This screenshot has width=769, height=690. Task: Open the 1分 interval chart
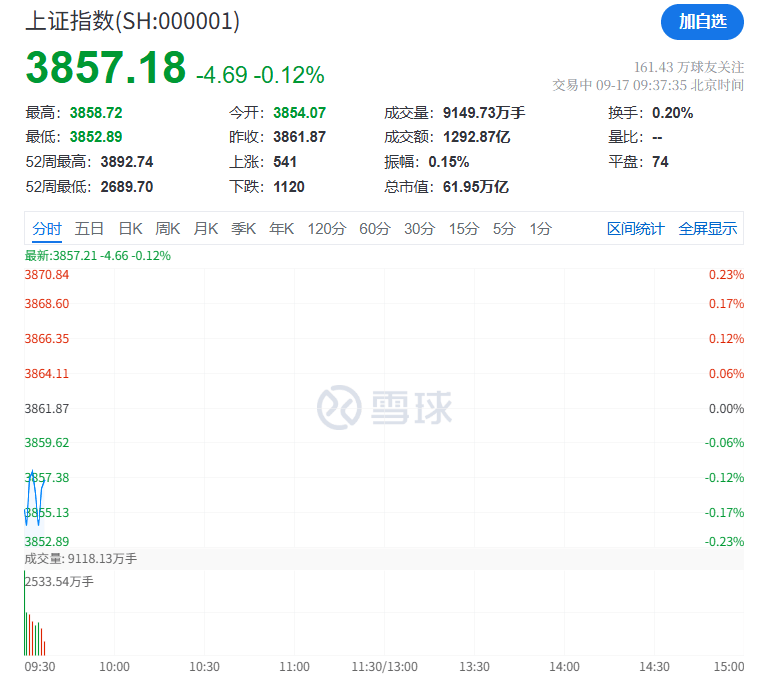pos(540,229)
